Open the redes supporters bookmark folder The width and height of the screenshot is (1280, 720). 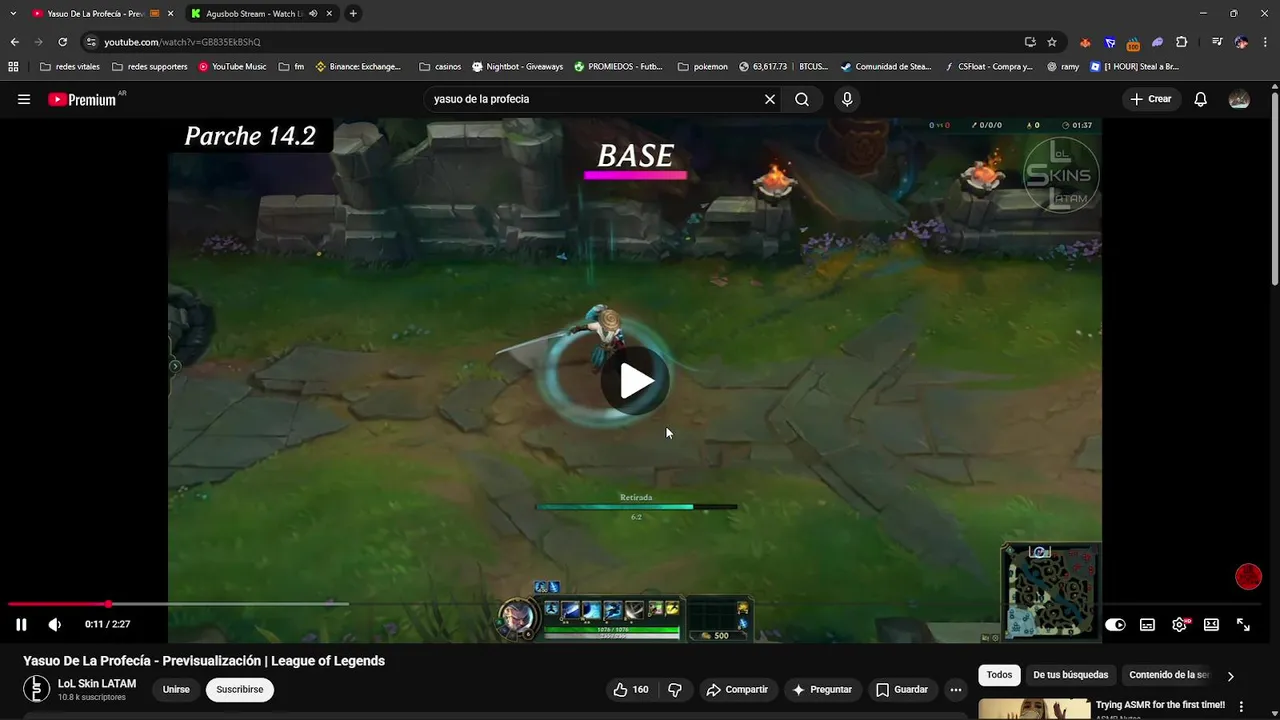point(150,67)
